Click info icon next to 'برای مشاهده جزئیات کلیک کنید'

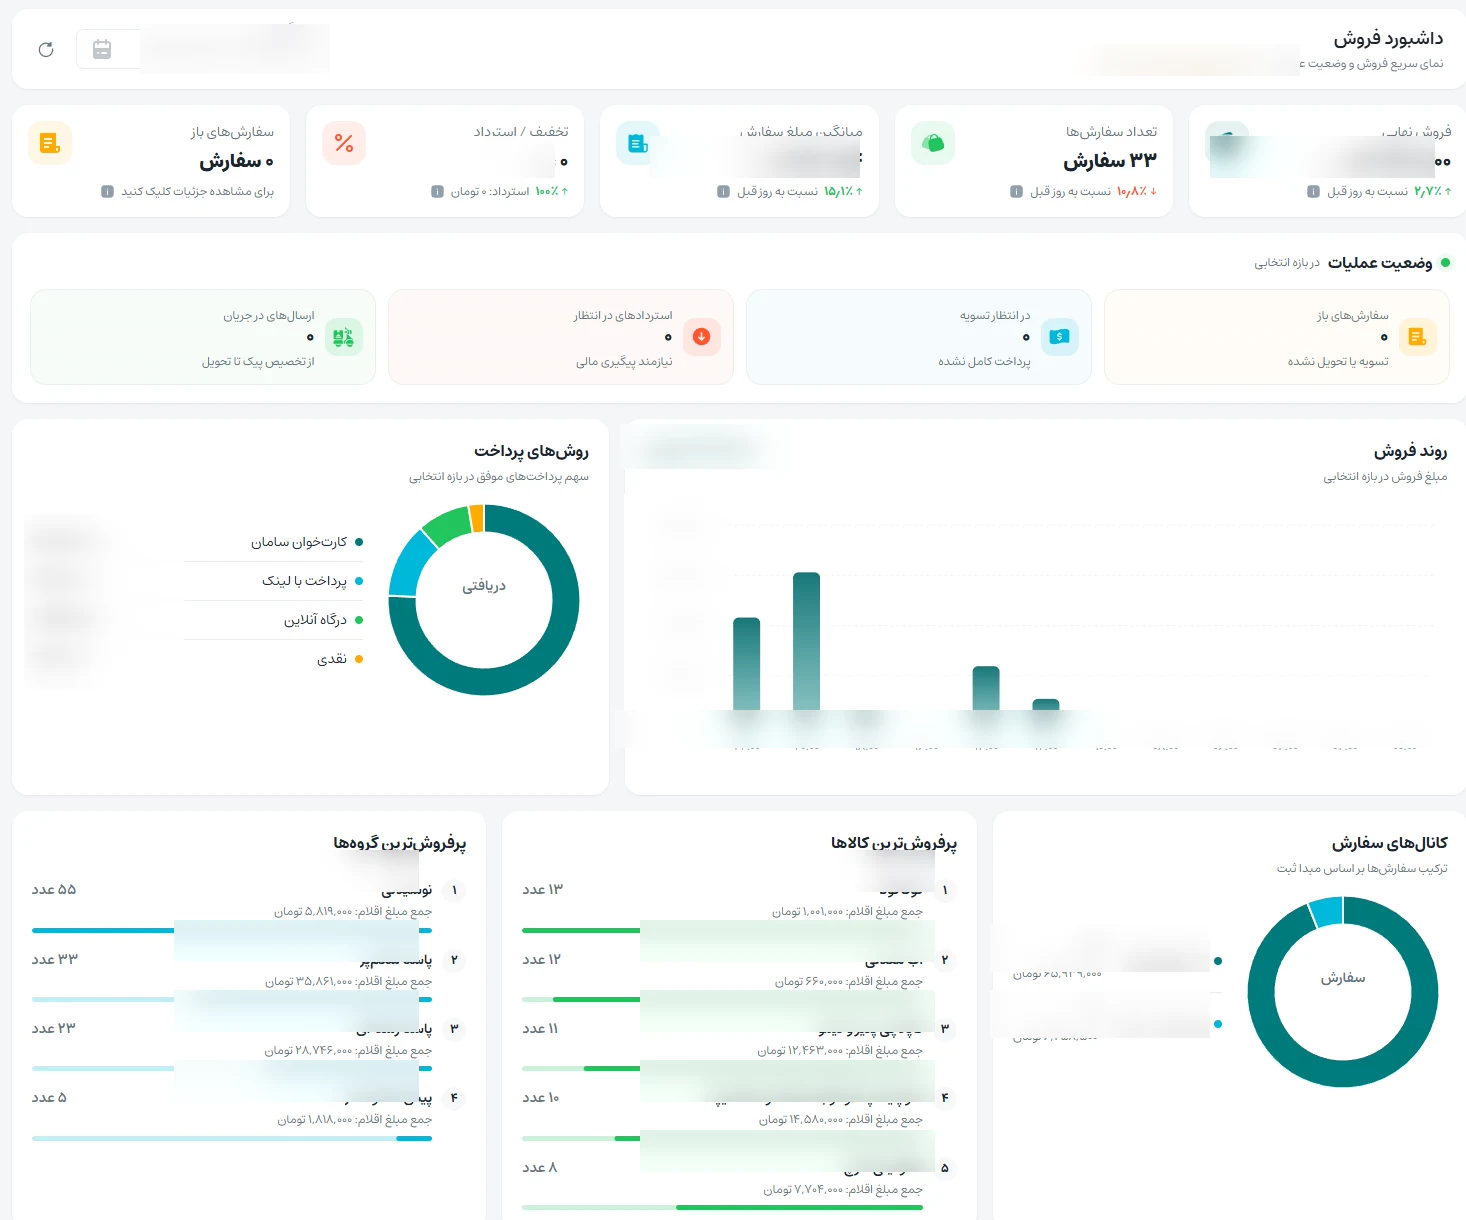tap(107, 191)
